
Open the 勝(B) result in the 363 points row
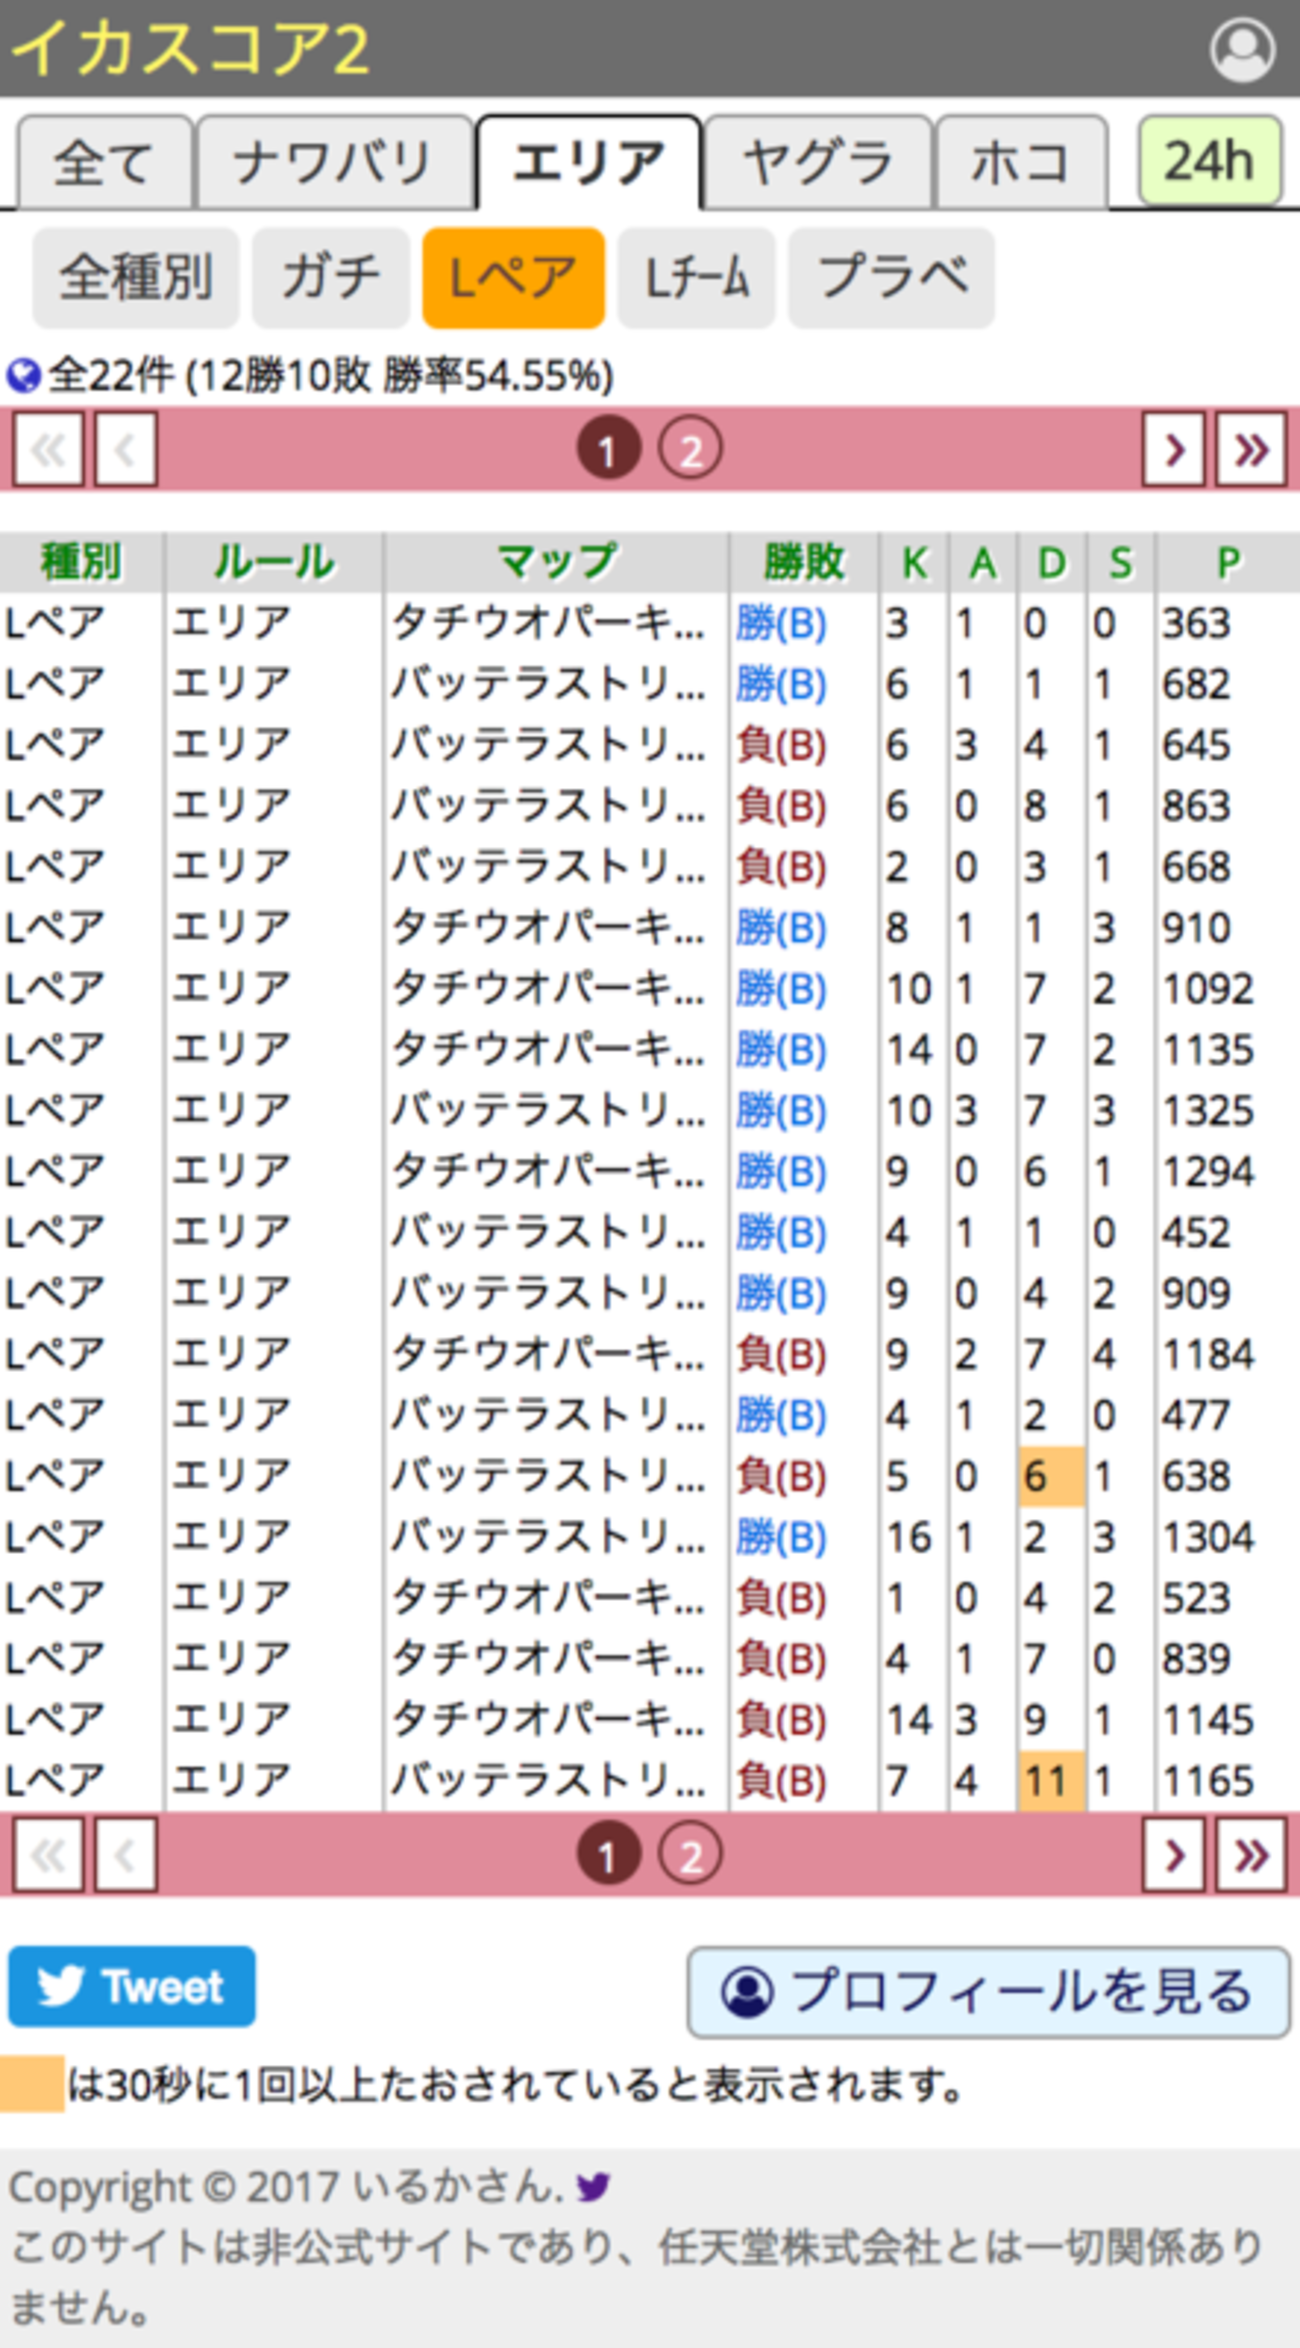(x=781, y=624)
